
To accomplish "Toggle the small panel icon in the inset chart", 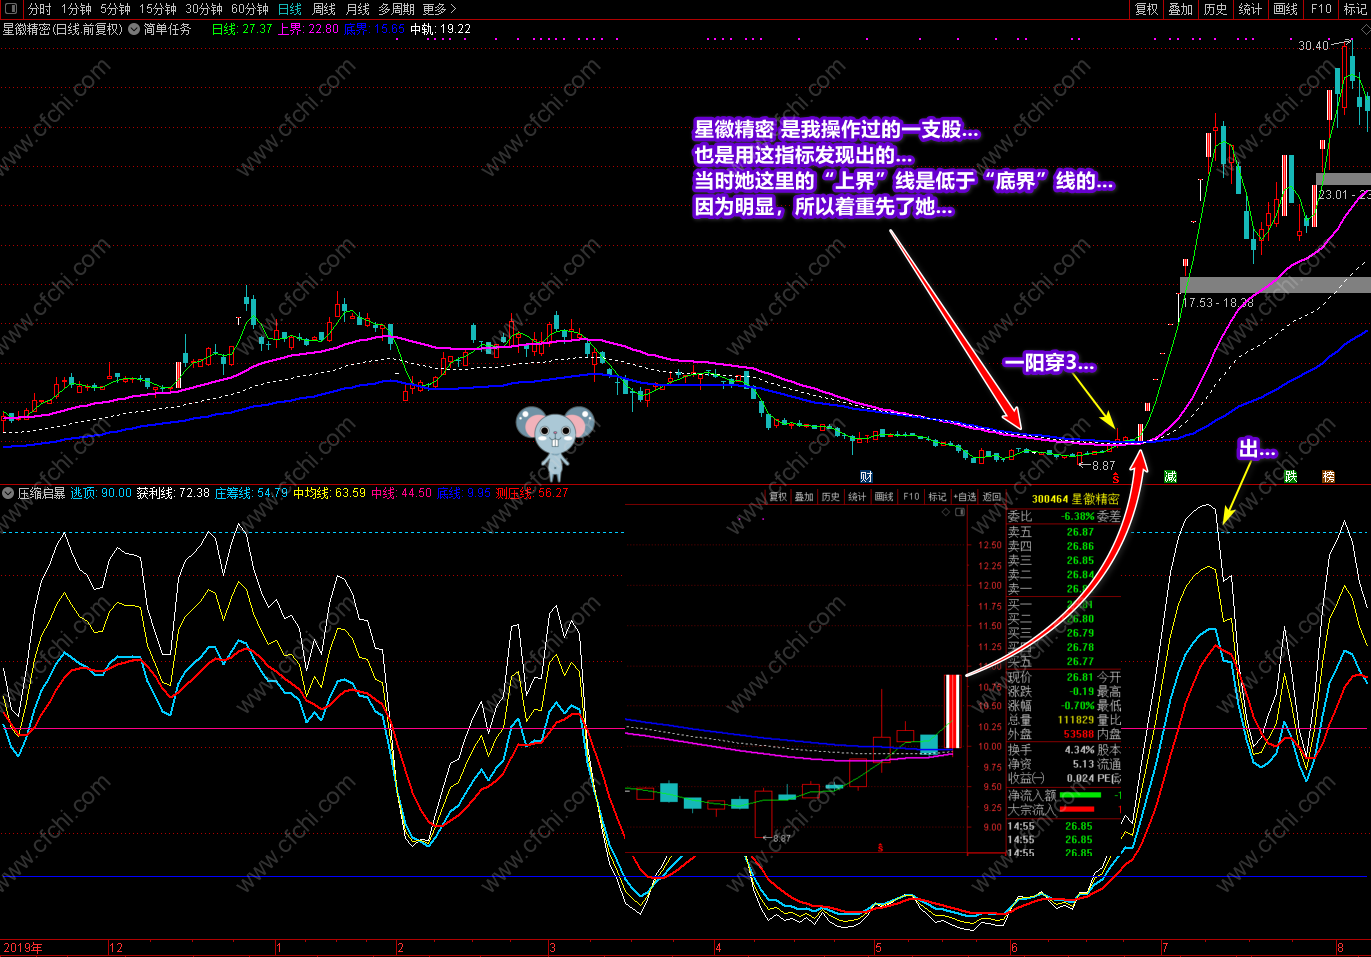I will (x=960, y=512).
